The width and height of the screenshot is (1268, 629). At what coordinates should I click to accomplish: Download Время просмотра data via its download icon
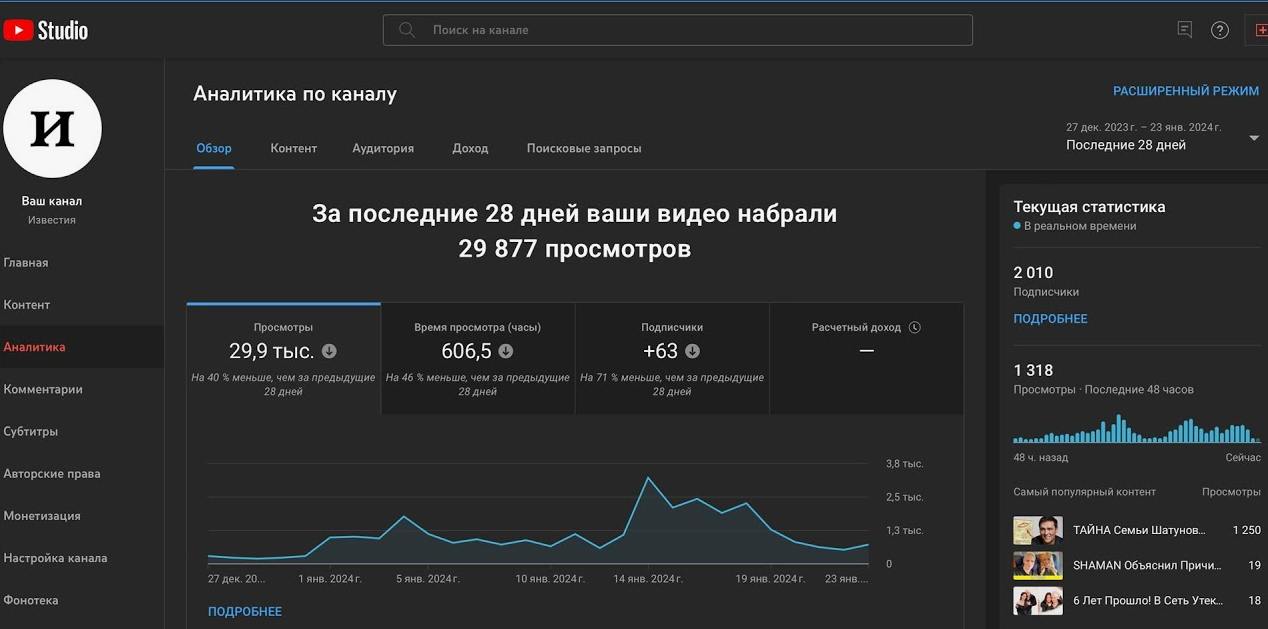pos(504,351)
